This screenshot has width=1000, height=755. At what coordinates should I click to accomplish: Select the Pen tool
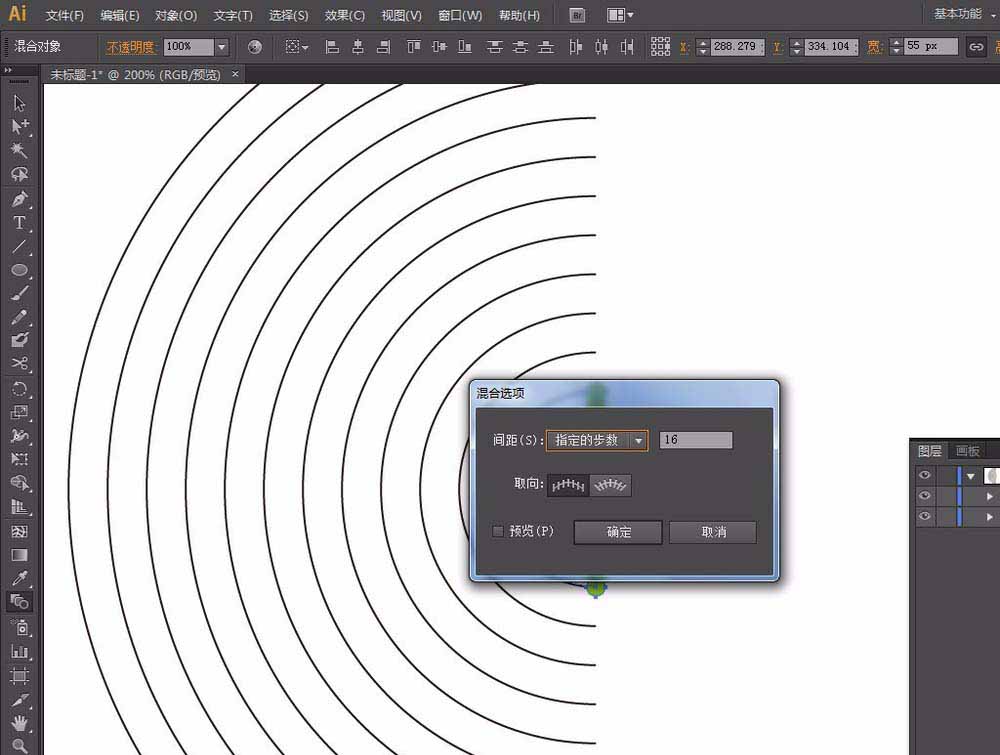[19, 199]
